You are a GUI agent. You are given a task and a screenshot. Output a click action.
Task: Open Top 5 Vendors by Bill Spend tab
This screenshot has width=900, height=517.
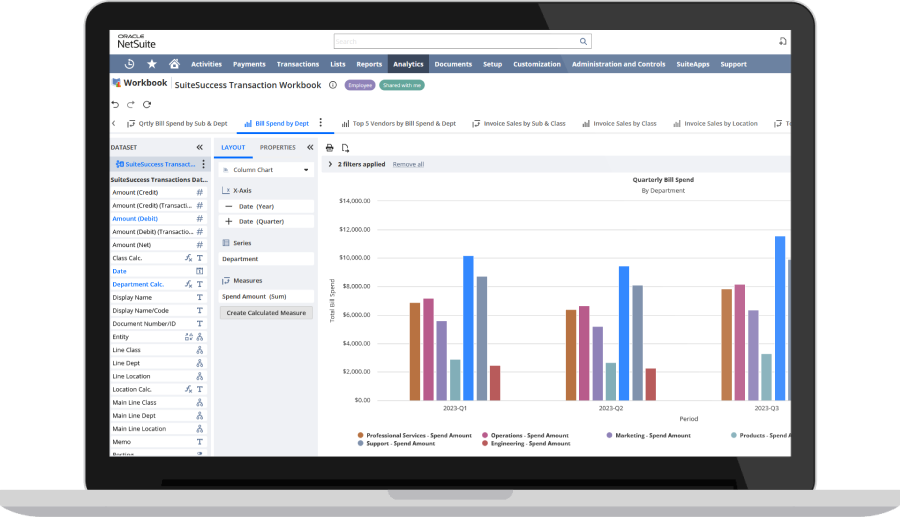[x=398, y=123]
